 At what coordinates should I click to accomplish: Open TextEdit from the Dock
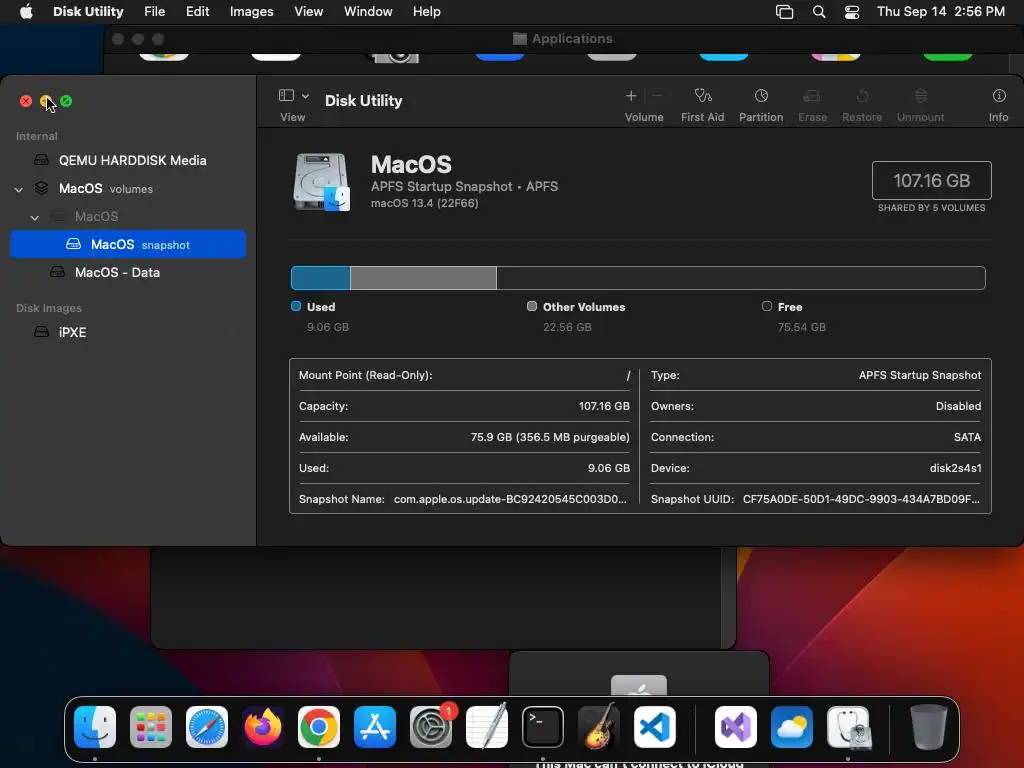pyautogui.click(x=487, y=726)
